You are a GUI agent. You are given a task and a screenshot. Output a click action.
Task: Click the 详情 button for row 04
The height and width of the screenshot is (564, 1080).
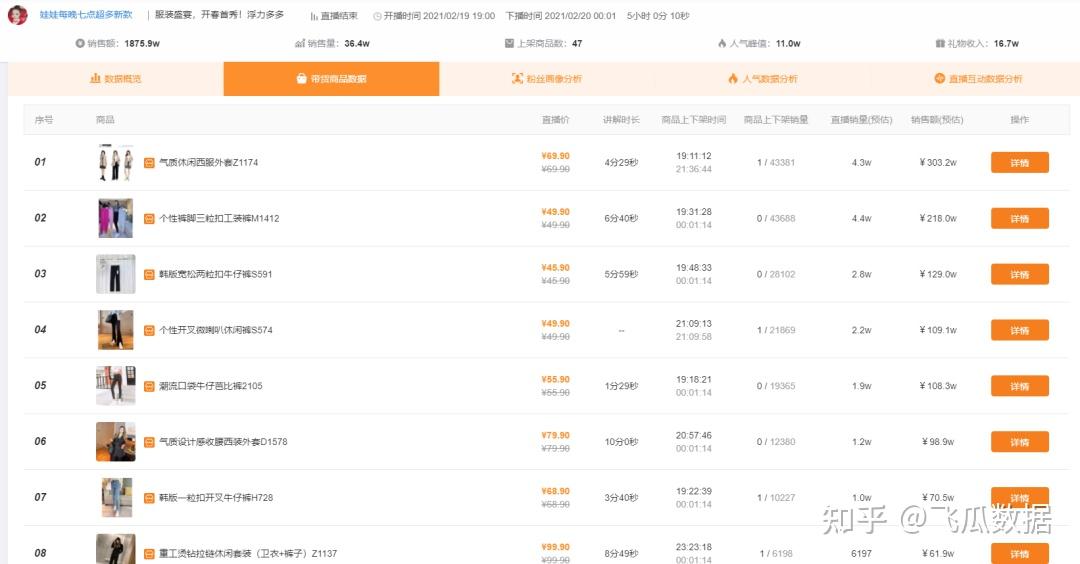(x=1019, y=330)
